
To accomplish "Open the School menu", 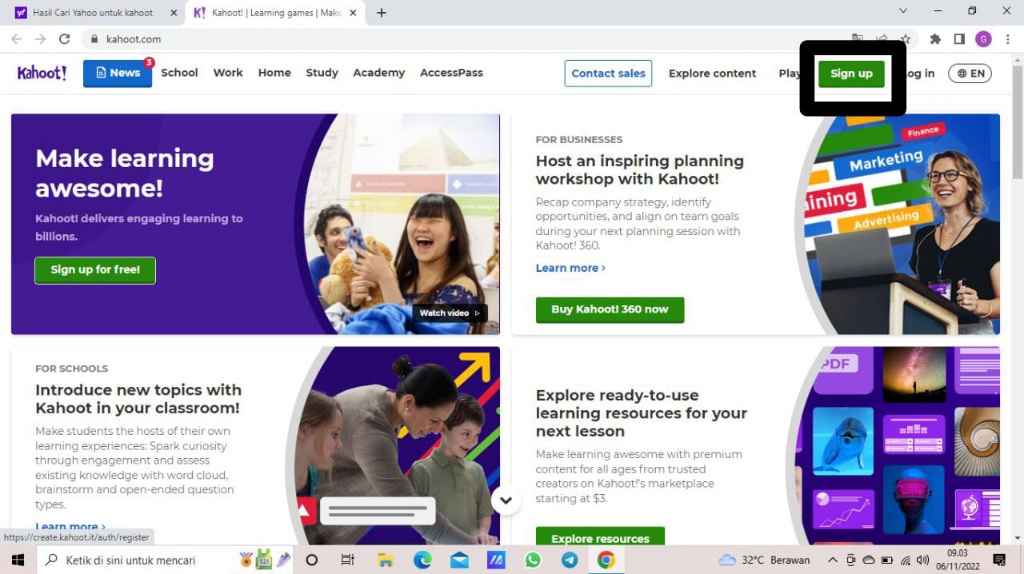I will point(180,72).
